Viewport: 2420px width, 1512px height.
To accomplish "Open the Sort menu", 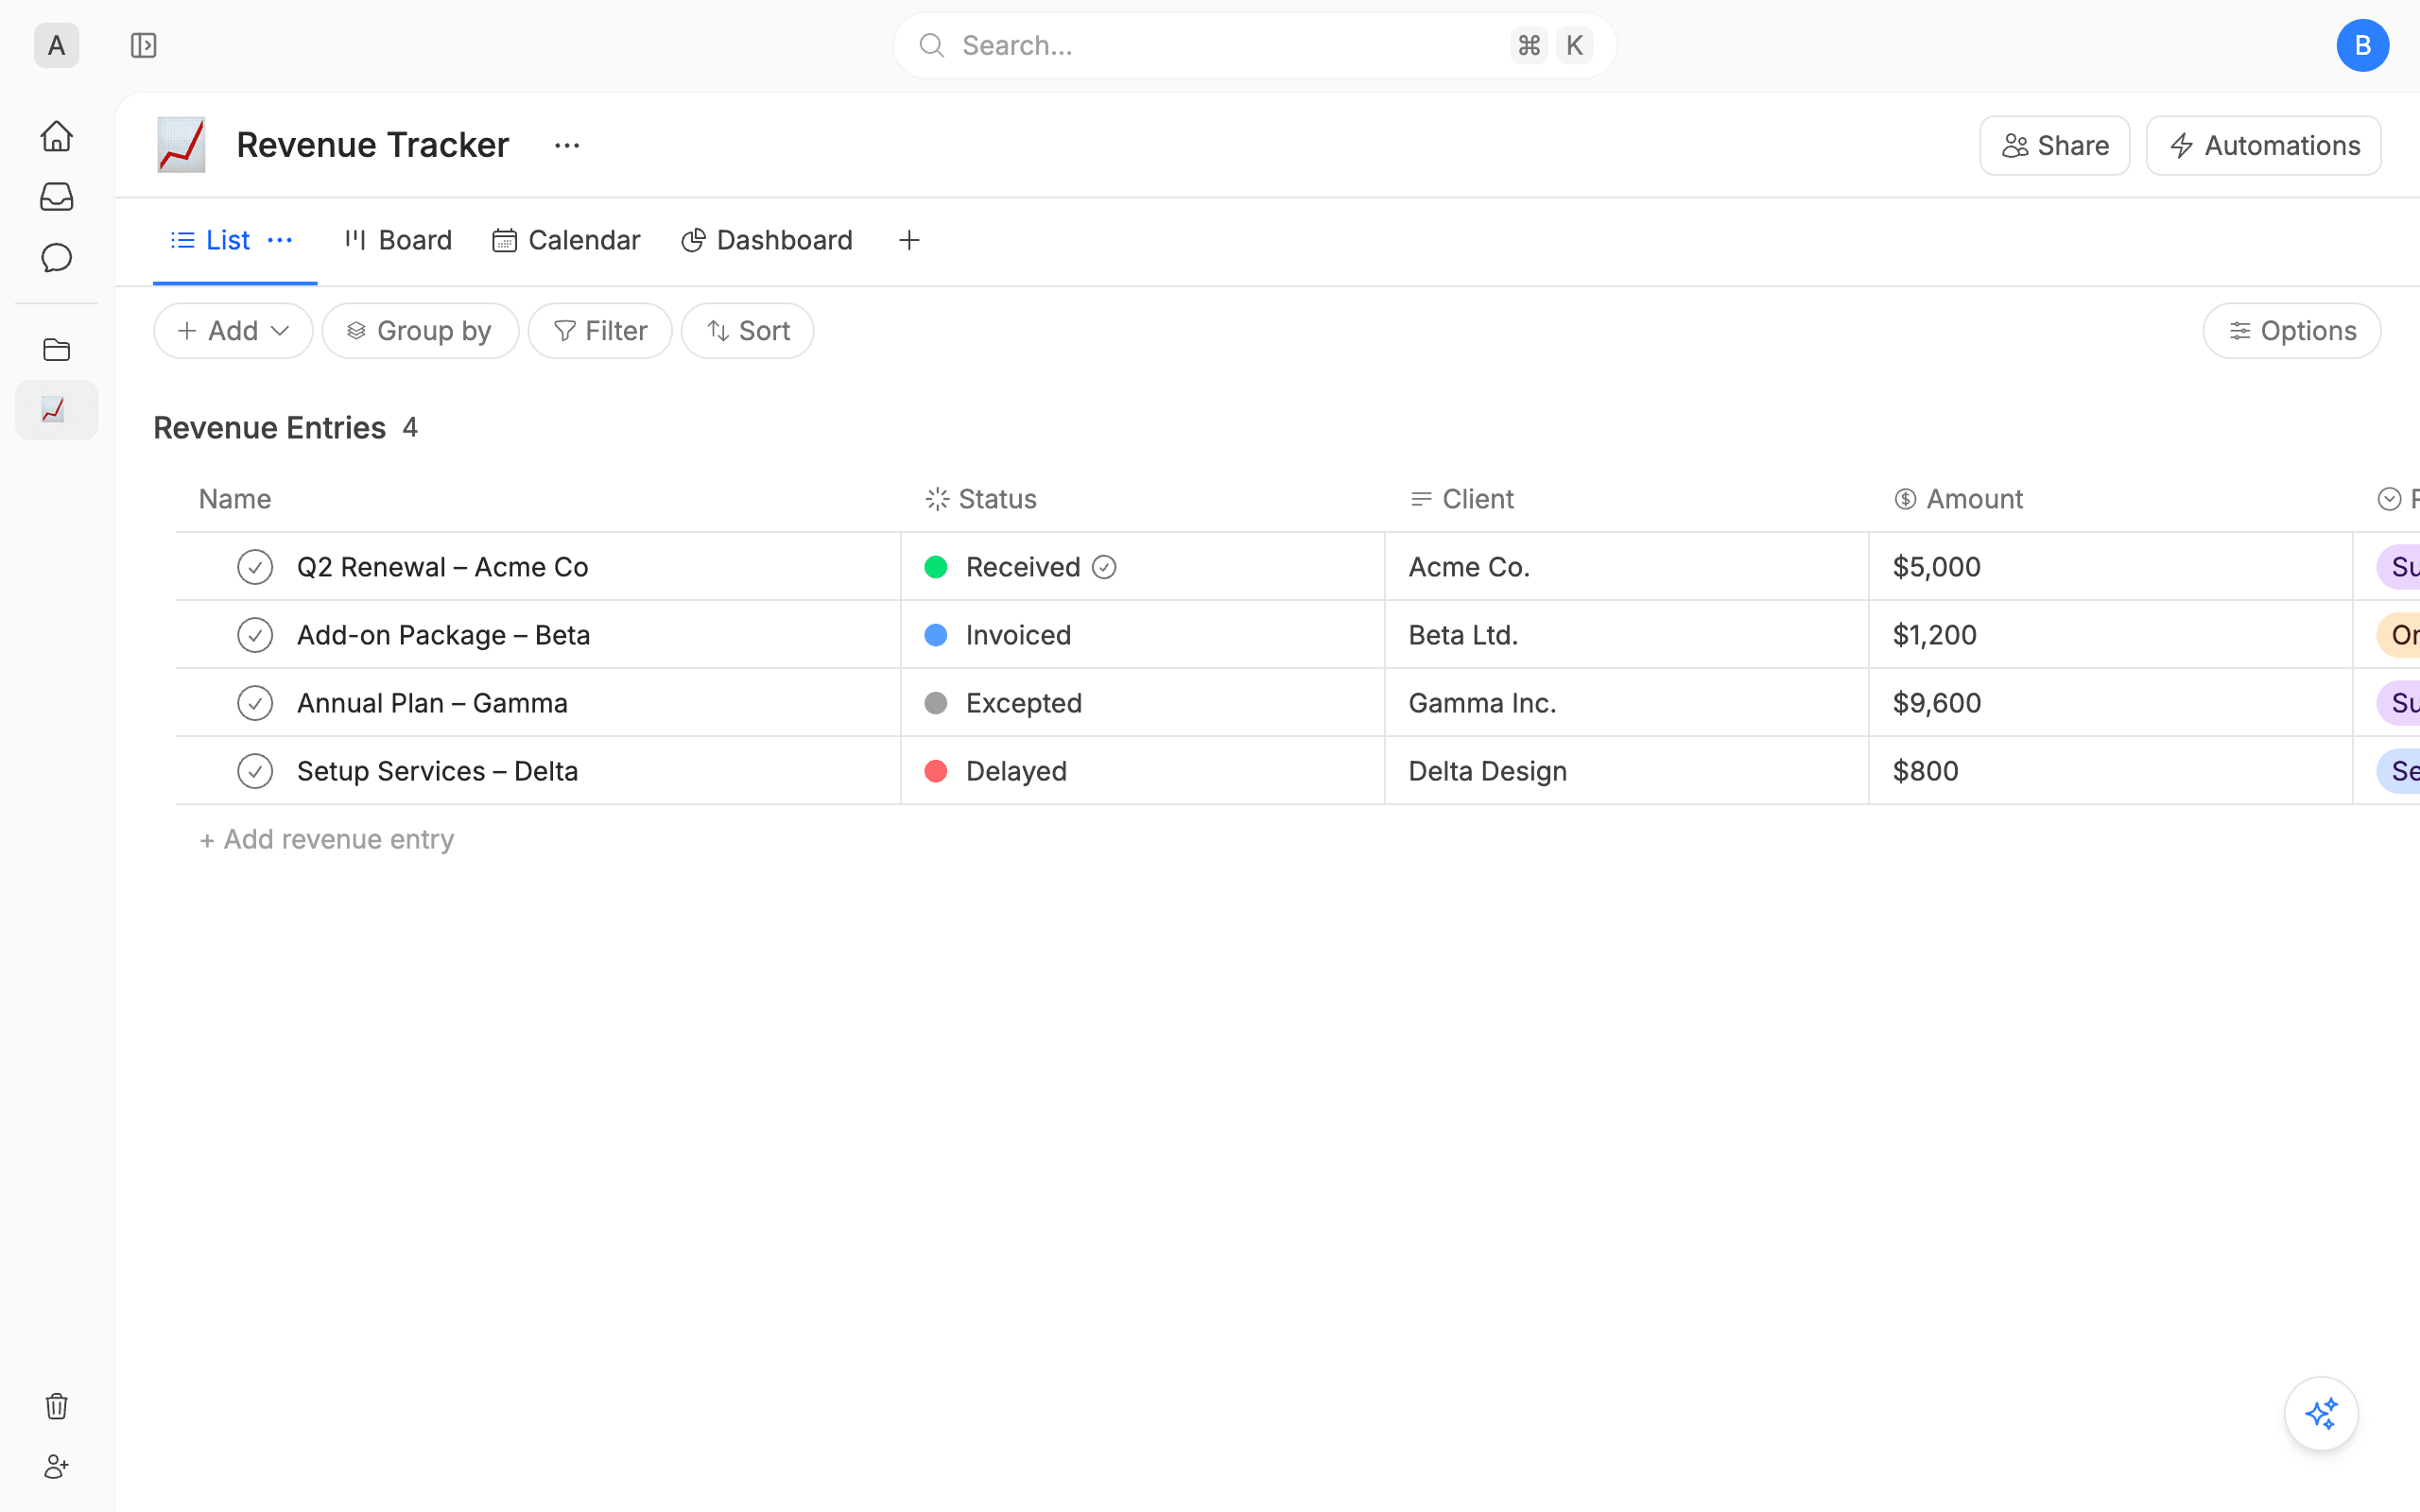I will [x=748, y=331].
